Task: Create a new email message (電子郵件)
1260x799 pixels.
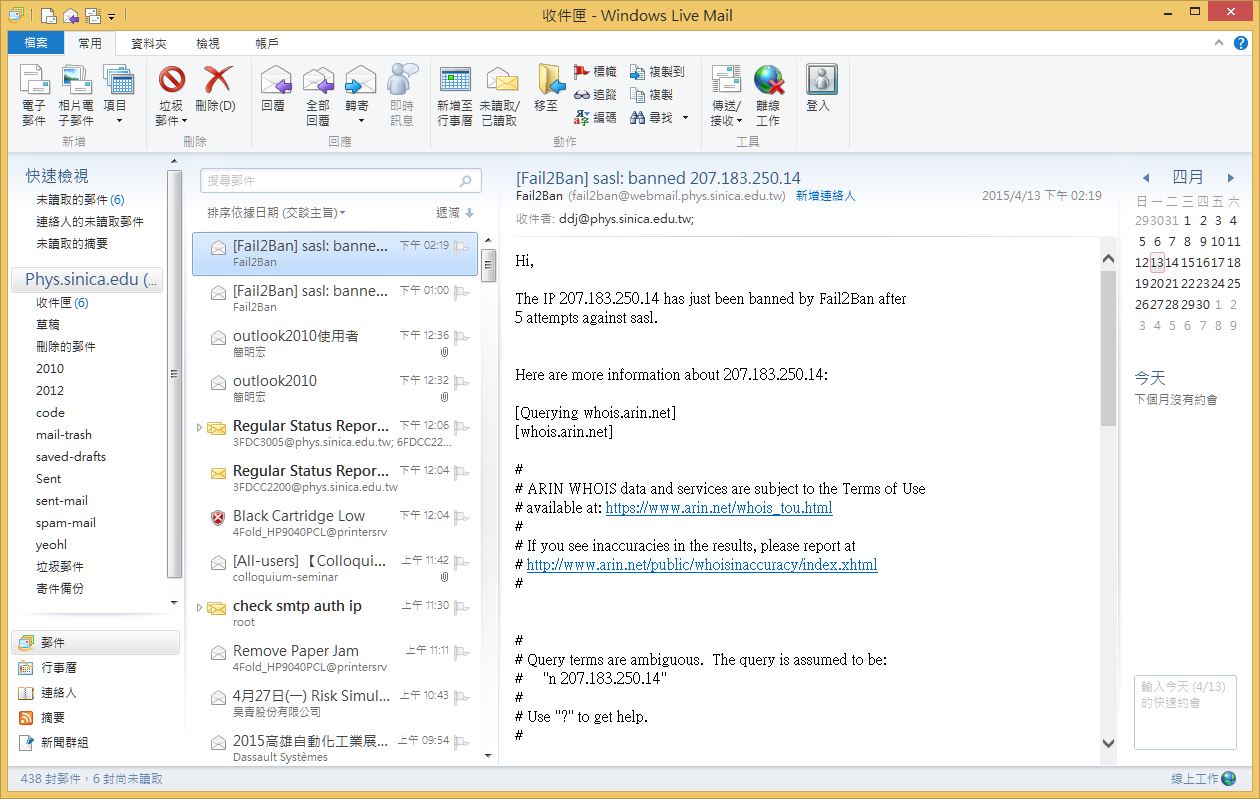Action: tap(34, 95)
